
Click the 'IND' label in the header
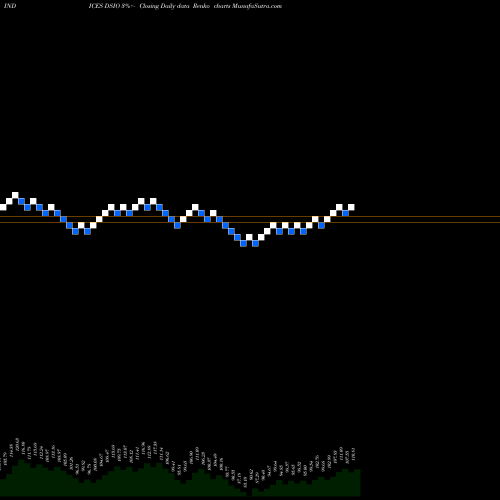10,6
